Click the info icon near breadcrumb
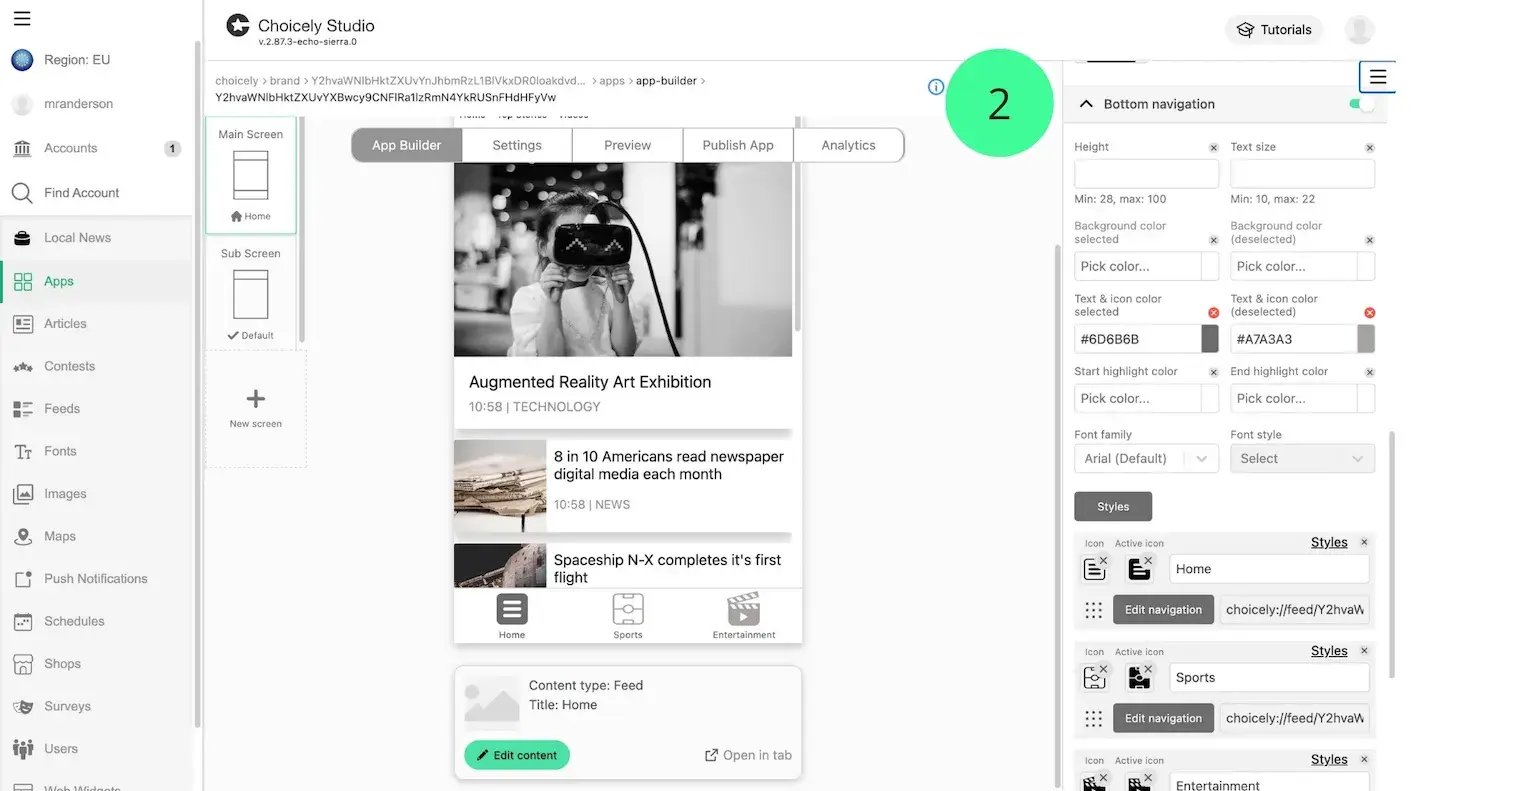The height and width of the screenshot is (791, 1536). pyautogui.click(x=936, y=87)
